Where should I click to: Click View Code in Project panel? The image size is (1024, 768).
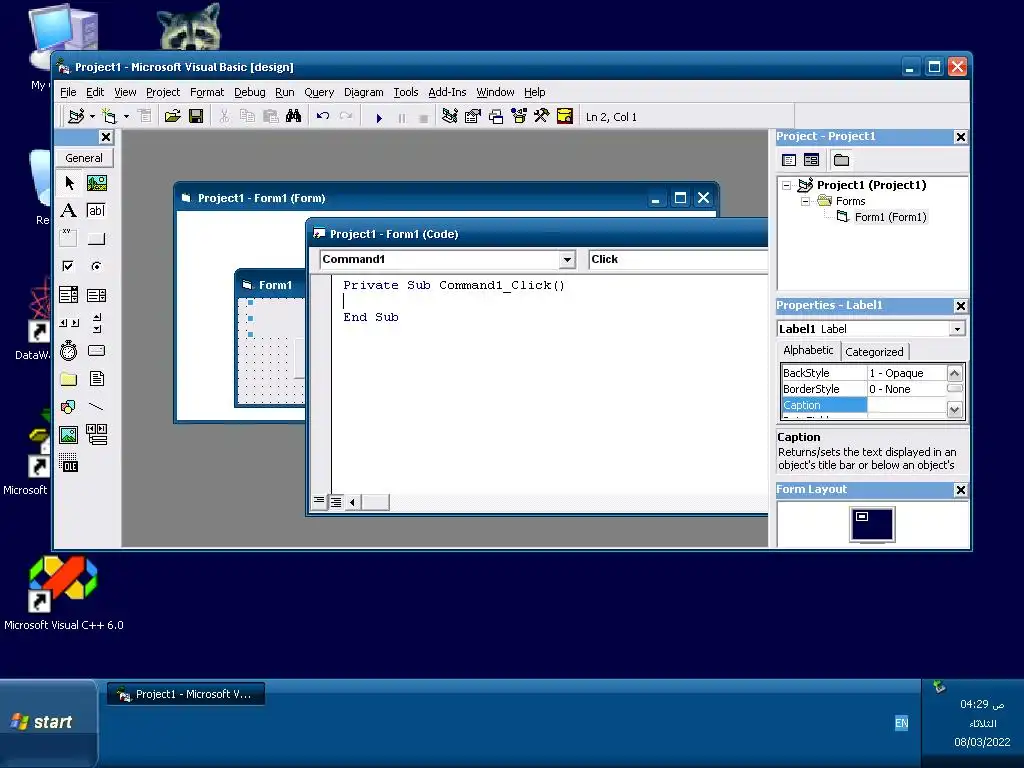coord(789,160)
